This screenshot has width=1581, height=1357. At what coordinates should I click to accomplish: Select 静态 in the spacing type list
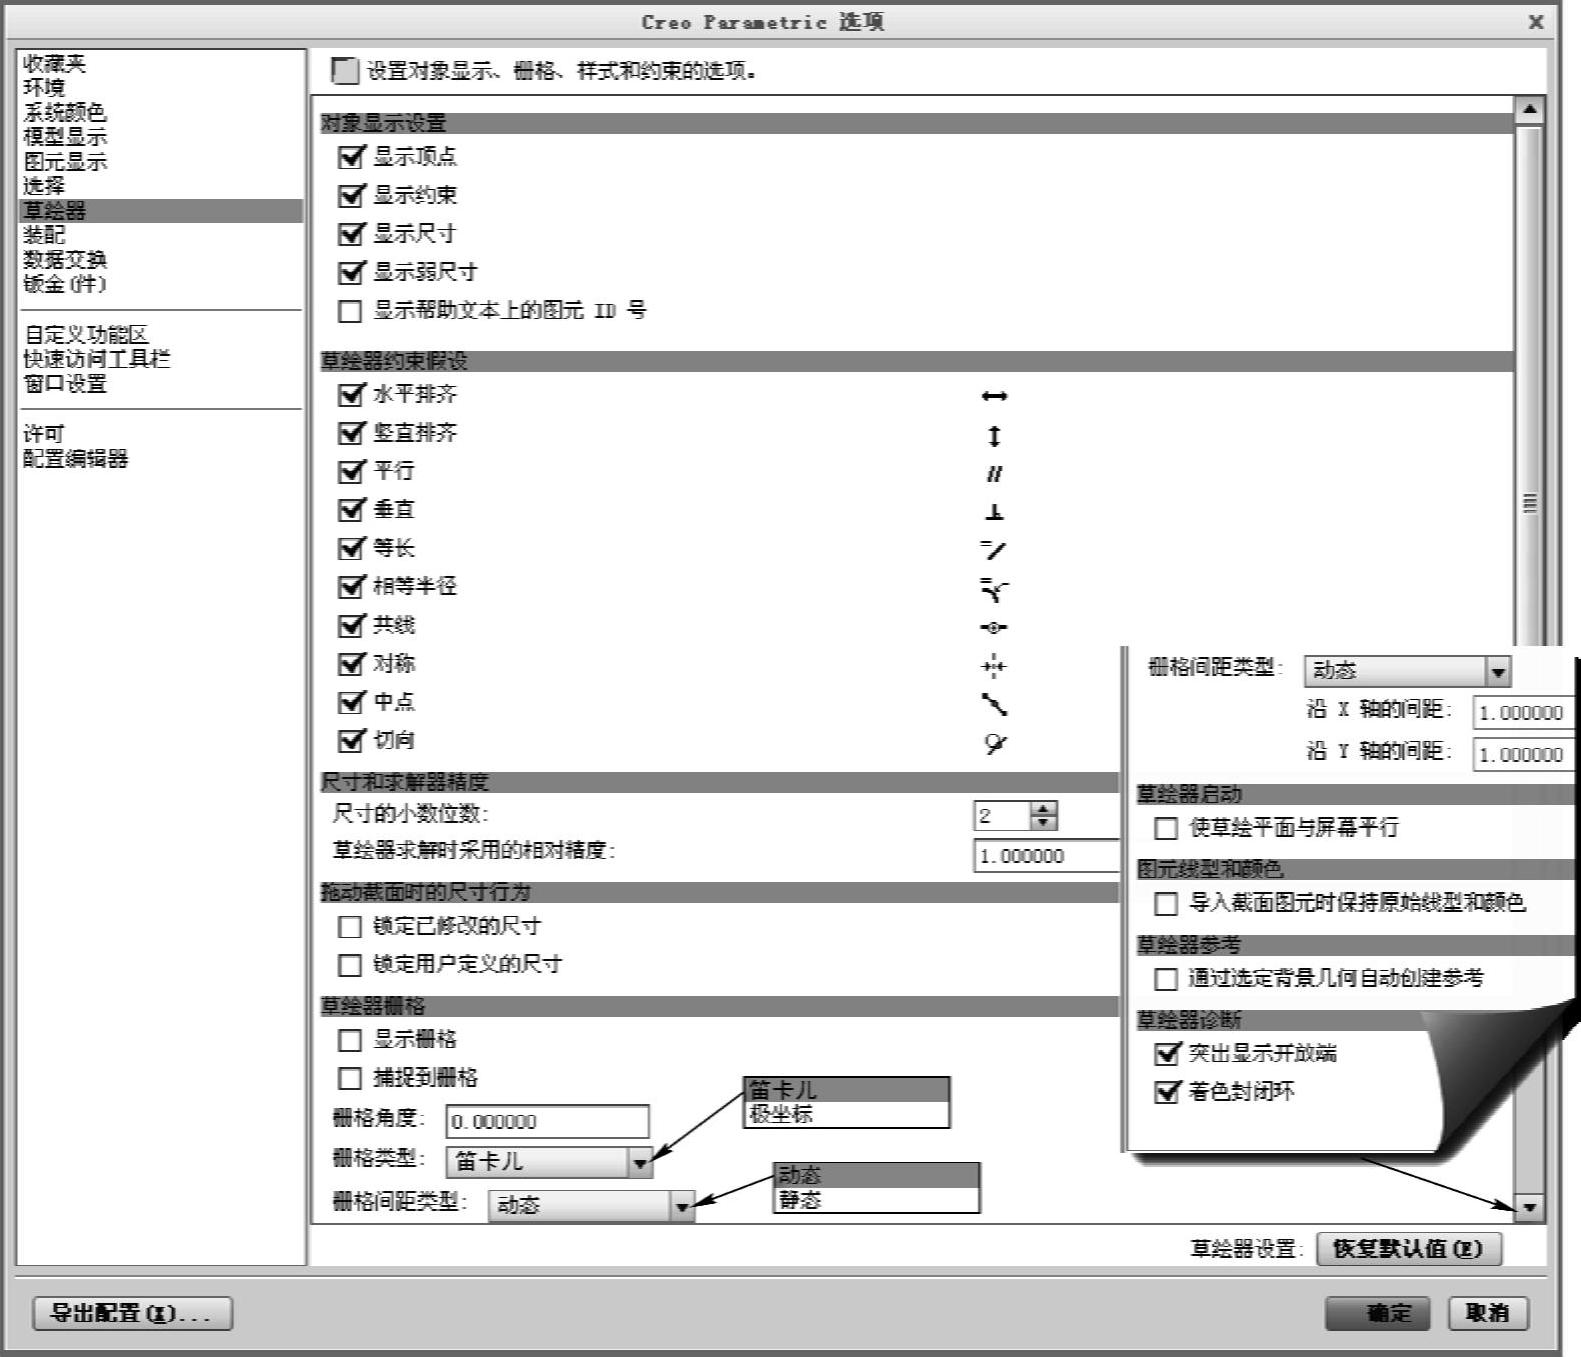coord(876,1200)
